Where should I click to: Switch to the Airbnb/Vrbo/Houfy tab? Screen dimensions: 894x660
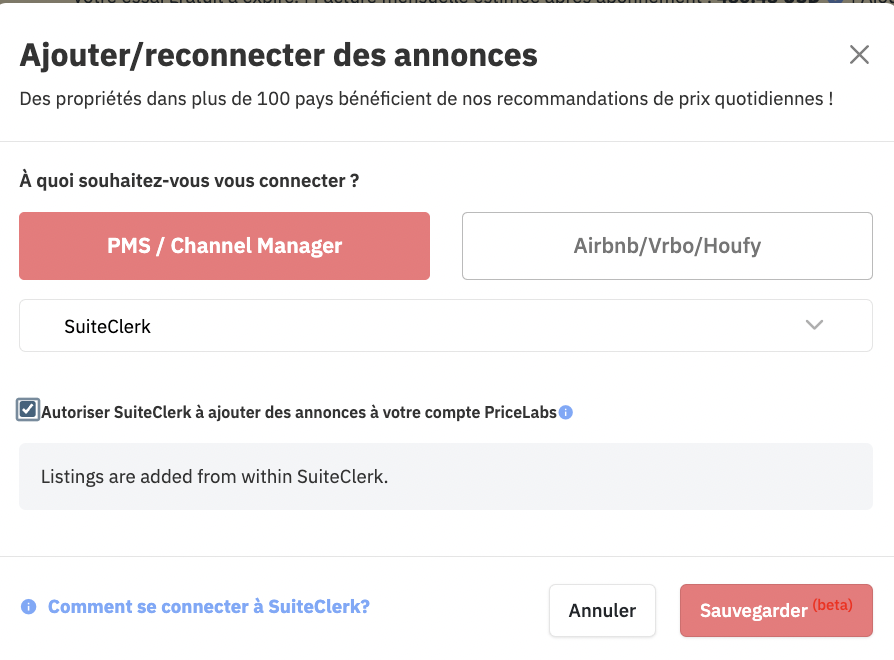667,246
